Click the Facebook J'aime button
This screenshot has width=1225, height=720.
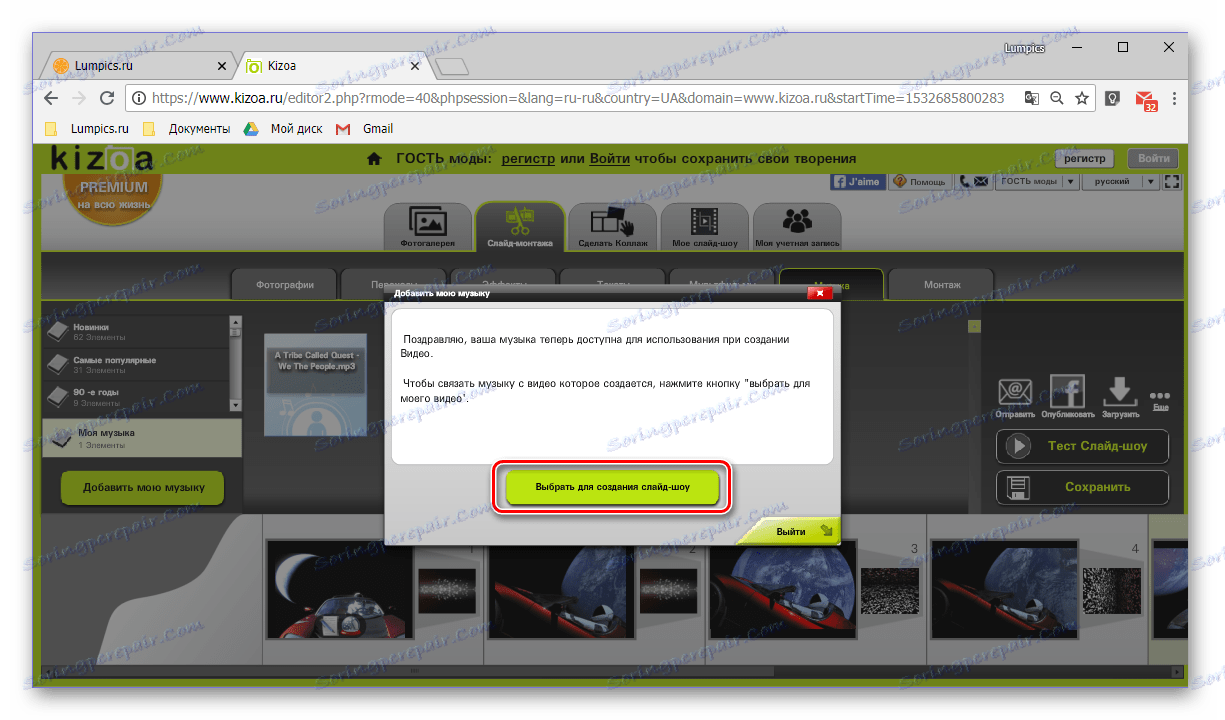click(x=858, y=182)
